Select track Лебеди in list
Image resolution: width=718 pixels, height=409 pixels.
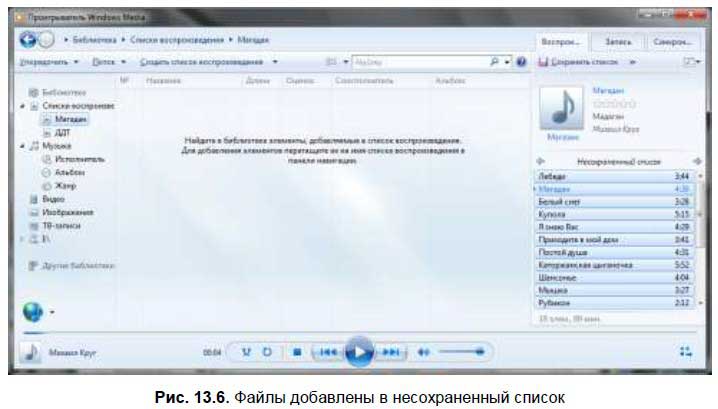[x=614, y=176]
